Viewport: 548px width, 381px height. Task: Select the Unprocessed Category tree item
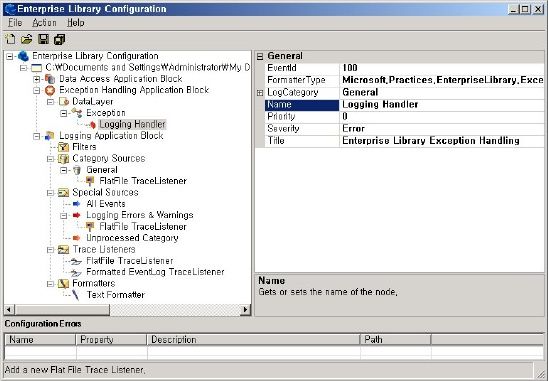tap(132, 238)
